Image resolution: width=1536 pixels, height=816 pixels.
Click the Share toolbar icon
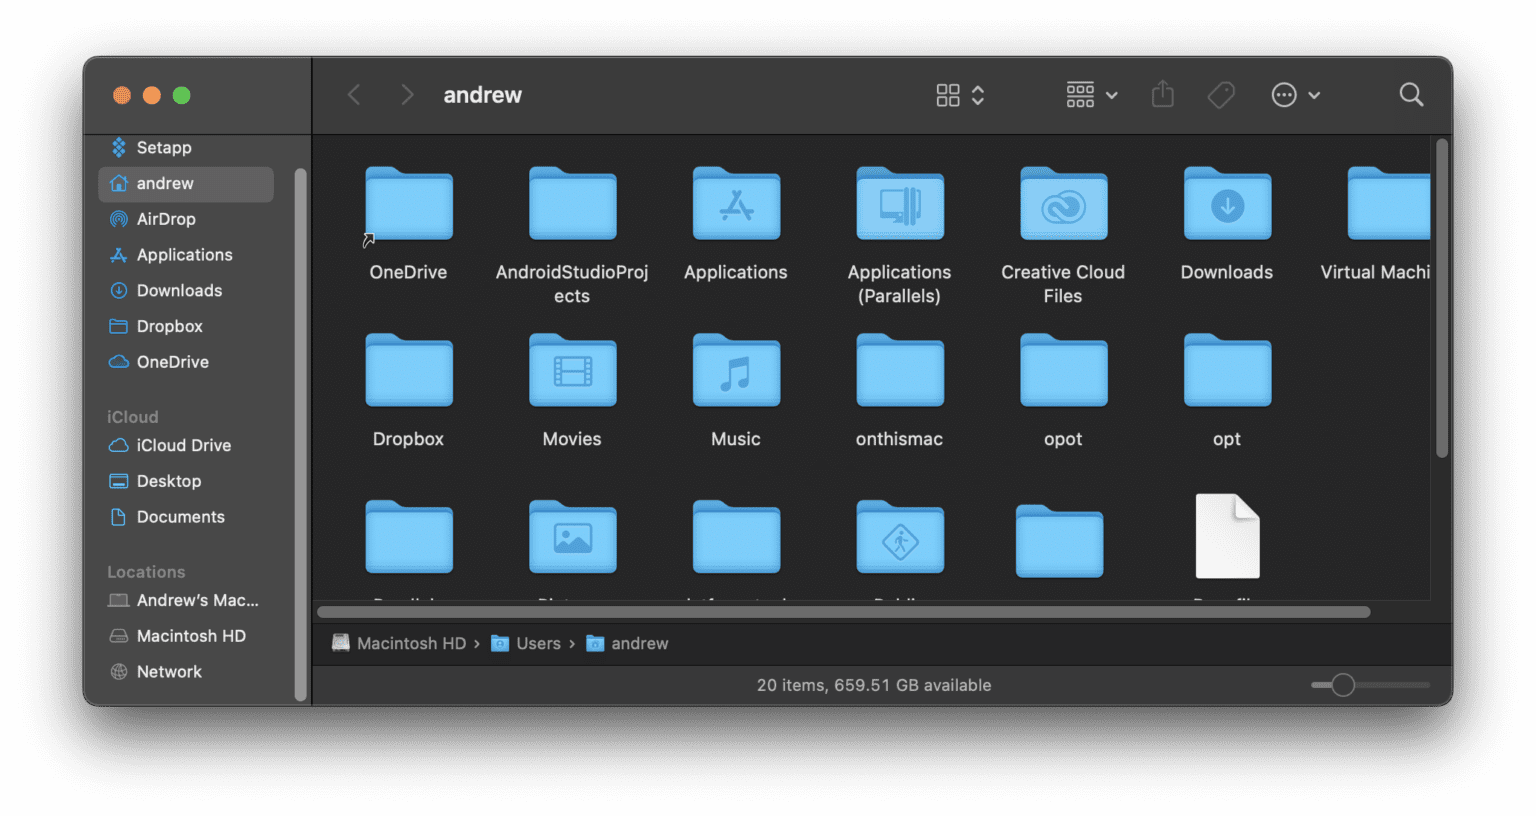coord(1162,95)
